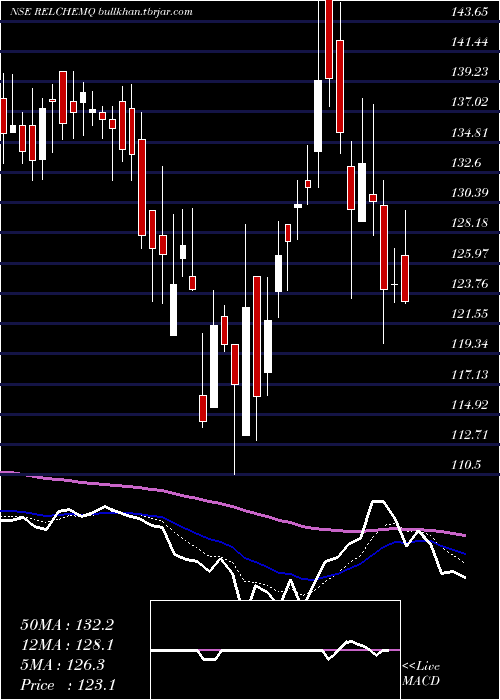Click the 128.18 price axis label

pos(469,223)
